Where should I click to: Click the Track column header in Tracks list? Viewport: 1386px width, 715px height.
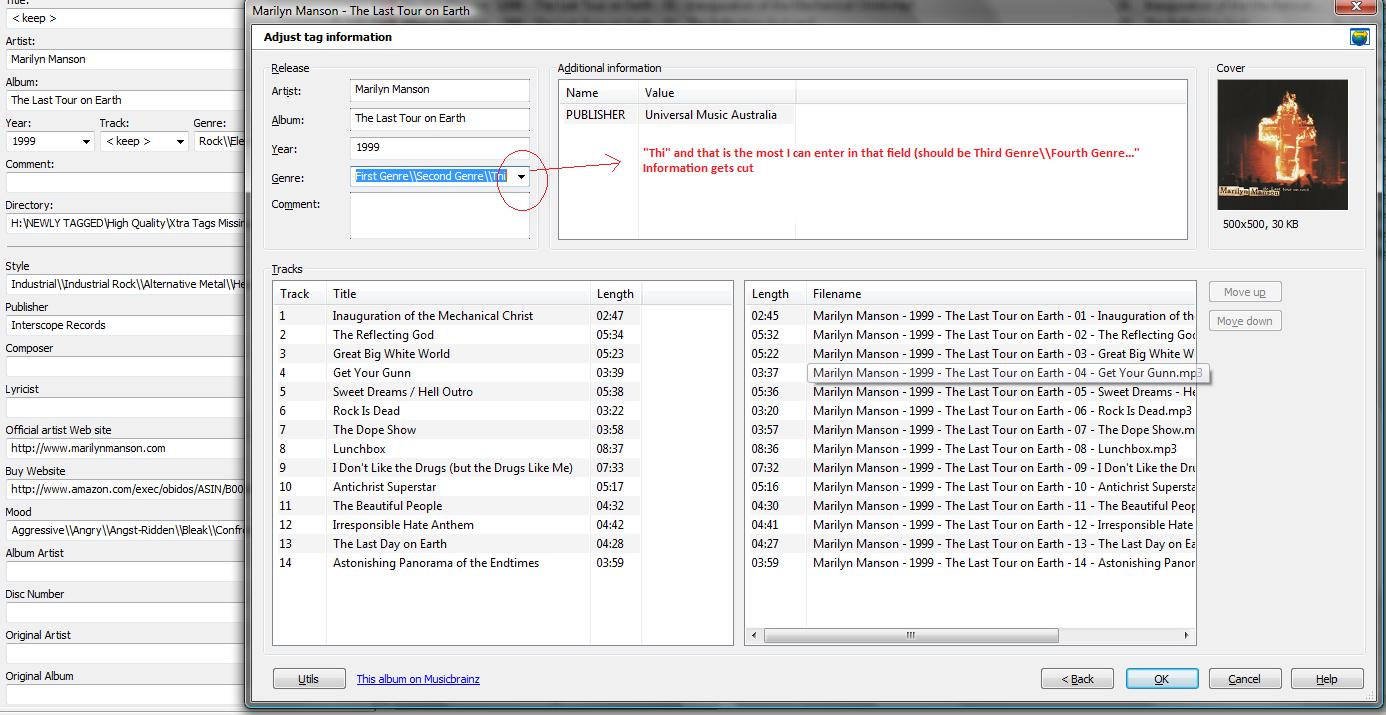tap(299, 294)
